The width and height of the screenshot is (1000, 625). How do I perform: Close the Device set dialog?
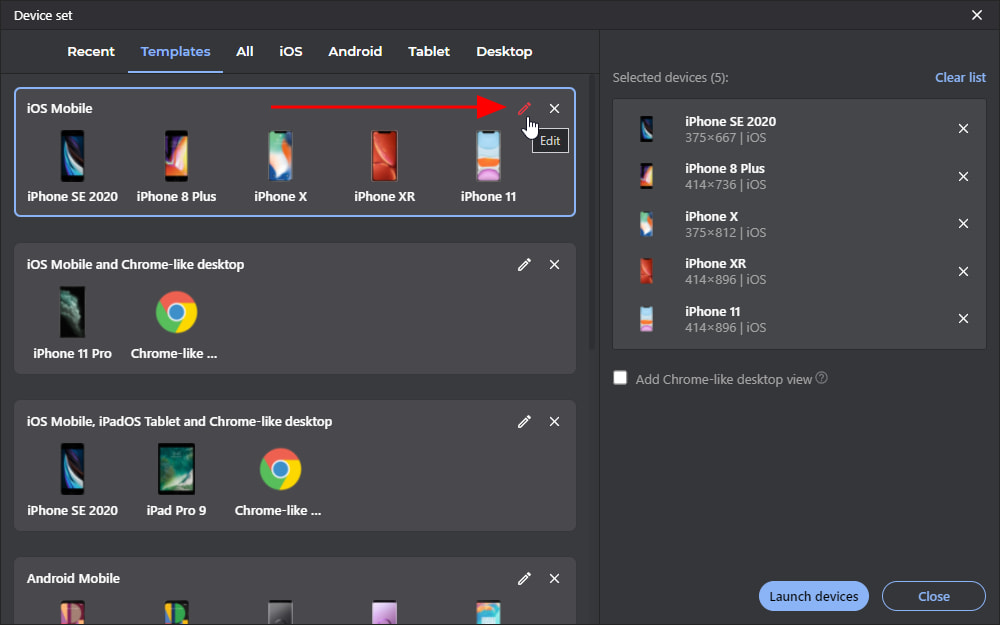coord(977,15)
